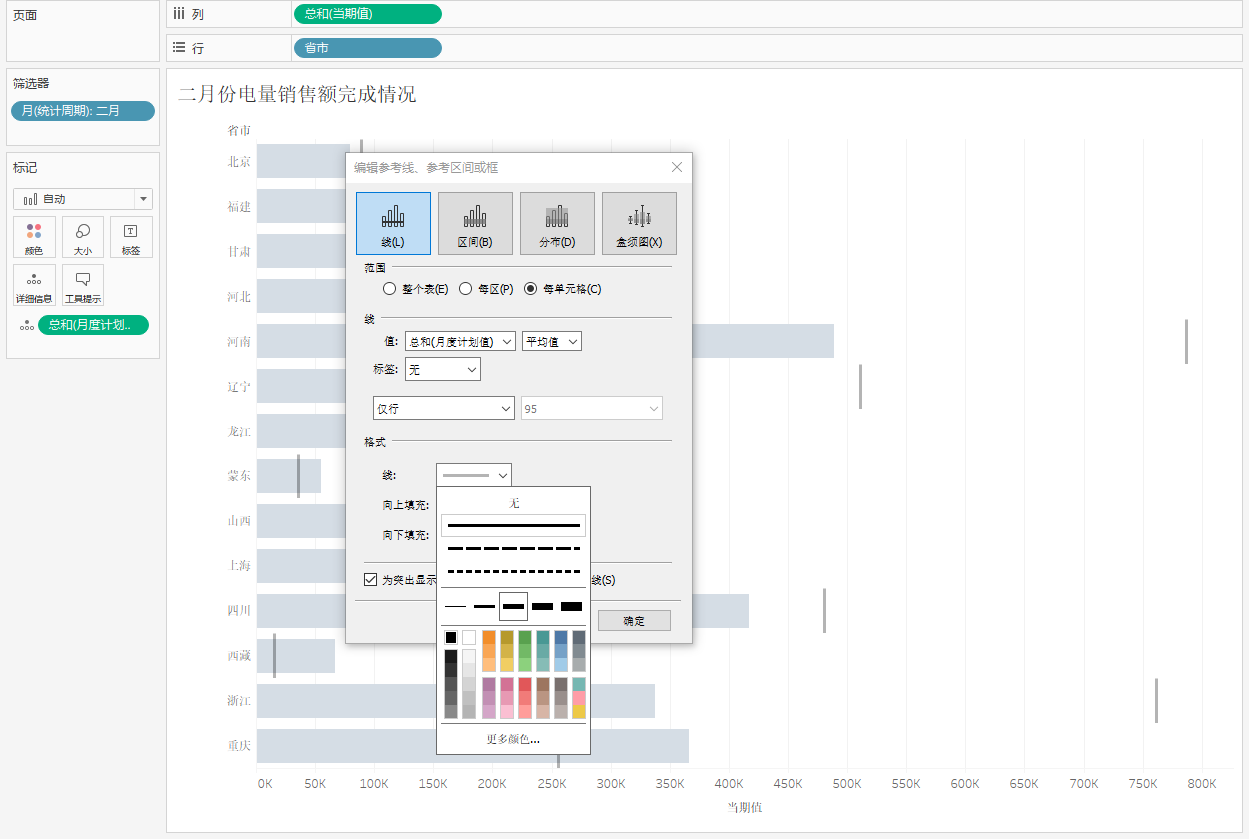The height and width of the screenshot is (839, 1249).
Task: Click the 省市 header above row labels
Action: click(x=239, y=130)
